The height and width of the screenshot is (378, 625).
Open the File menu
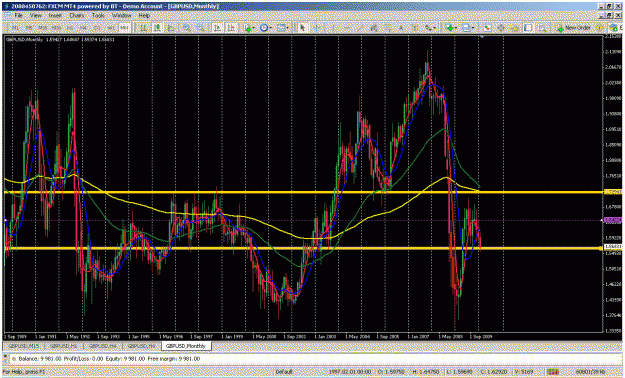(x=18, y=16)
